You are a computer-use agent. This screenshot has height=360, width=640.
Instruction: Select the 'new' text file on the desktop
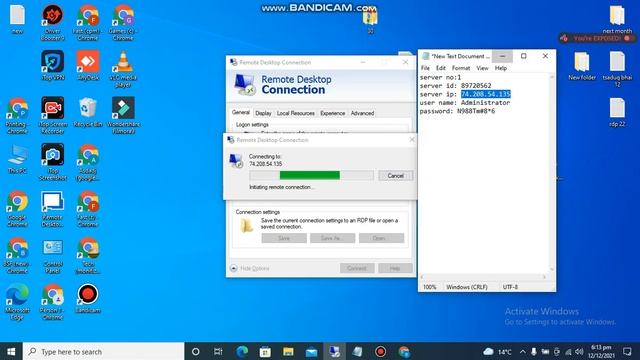click(x=17, y=19)
